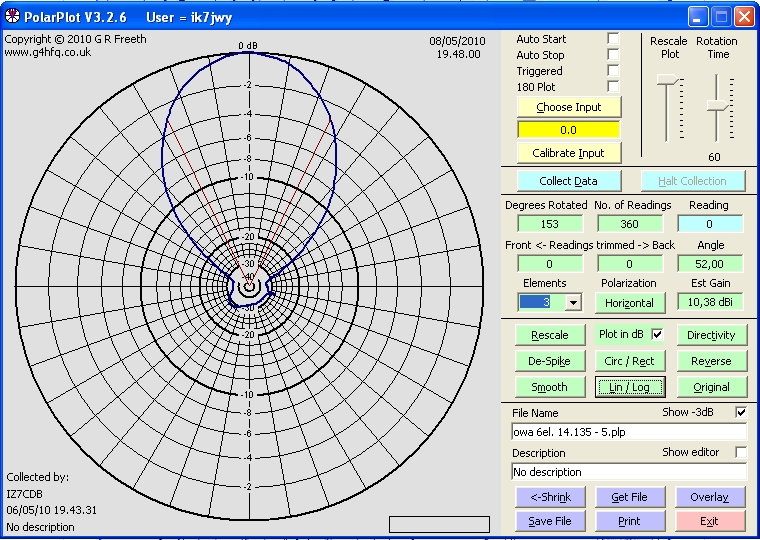Open the Elements dropdown arrow
This screenshot has height=540, width=760.
tap(573, 302)
